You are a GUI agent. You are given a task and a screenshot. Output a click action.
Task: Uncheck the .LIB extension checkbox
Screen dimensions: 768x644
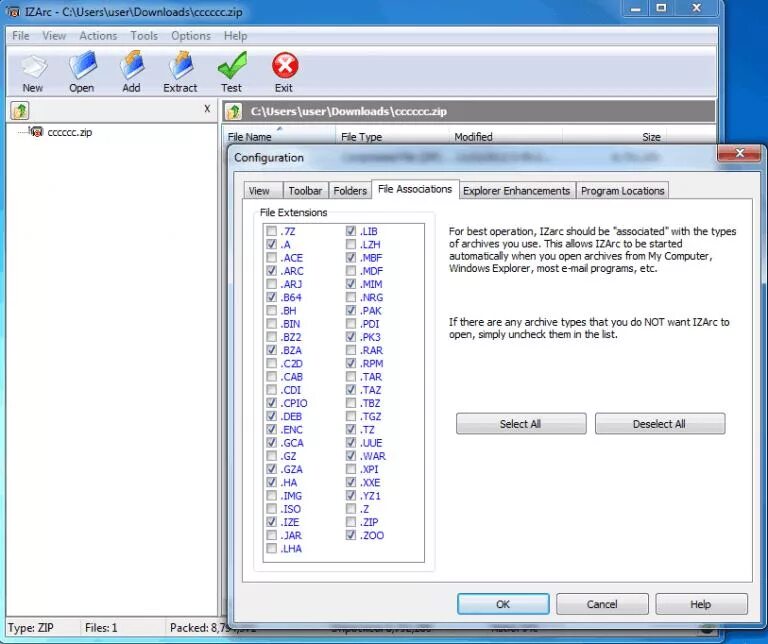(351, 231)
